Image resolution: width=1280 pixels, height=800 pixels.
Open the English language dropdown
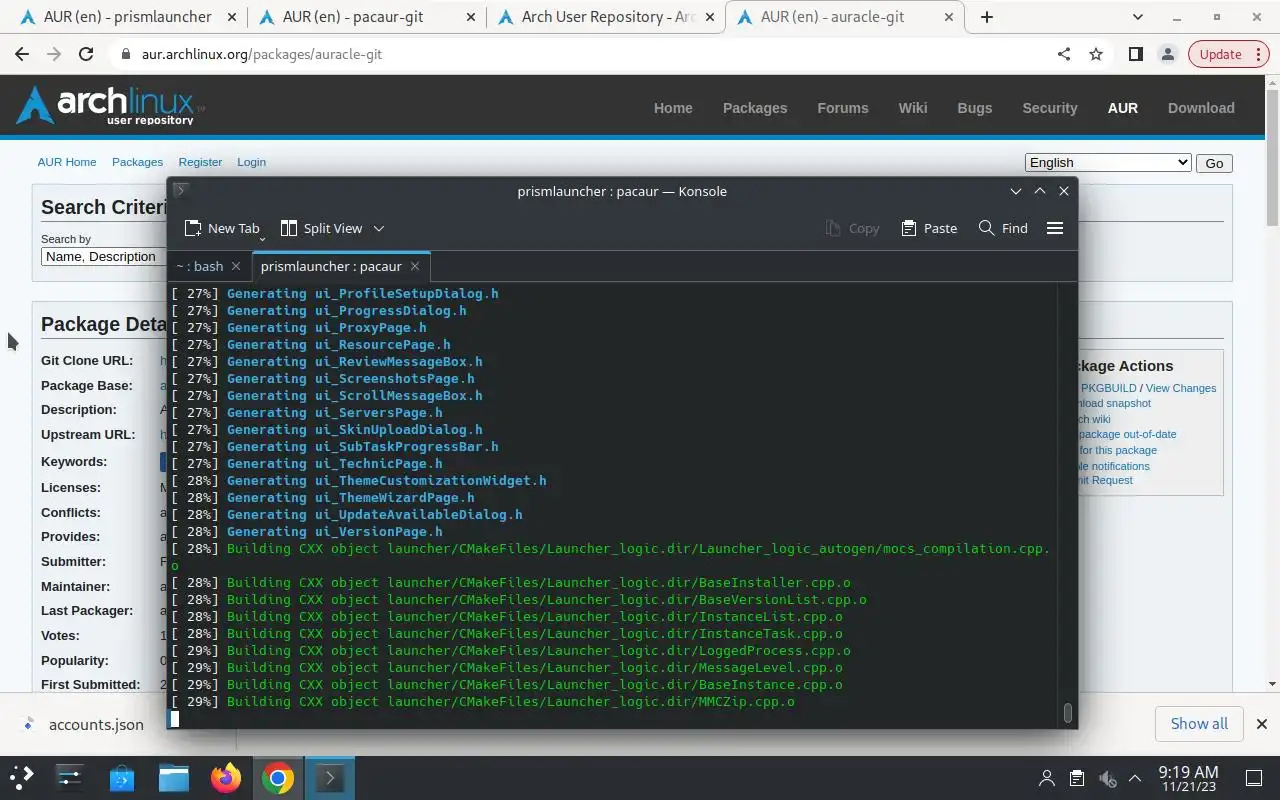tap(1108, 163)
